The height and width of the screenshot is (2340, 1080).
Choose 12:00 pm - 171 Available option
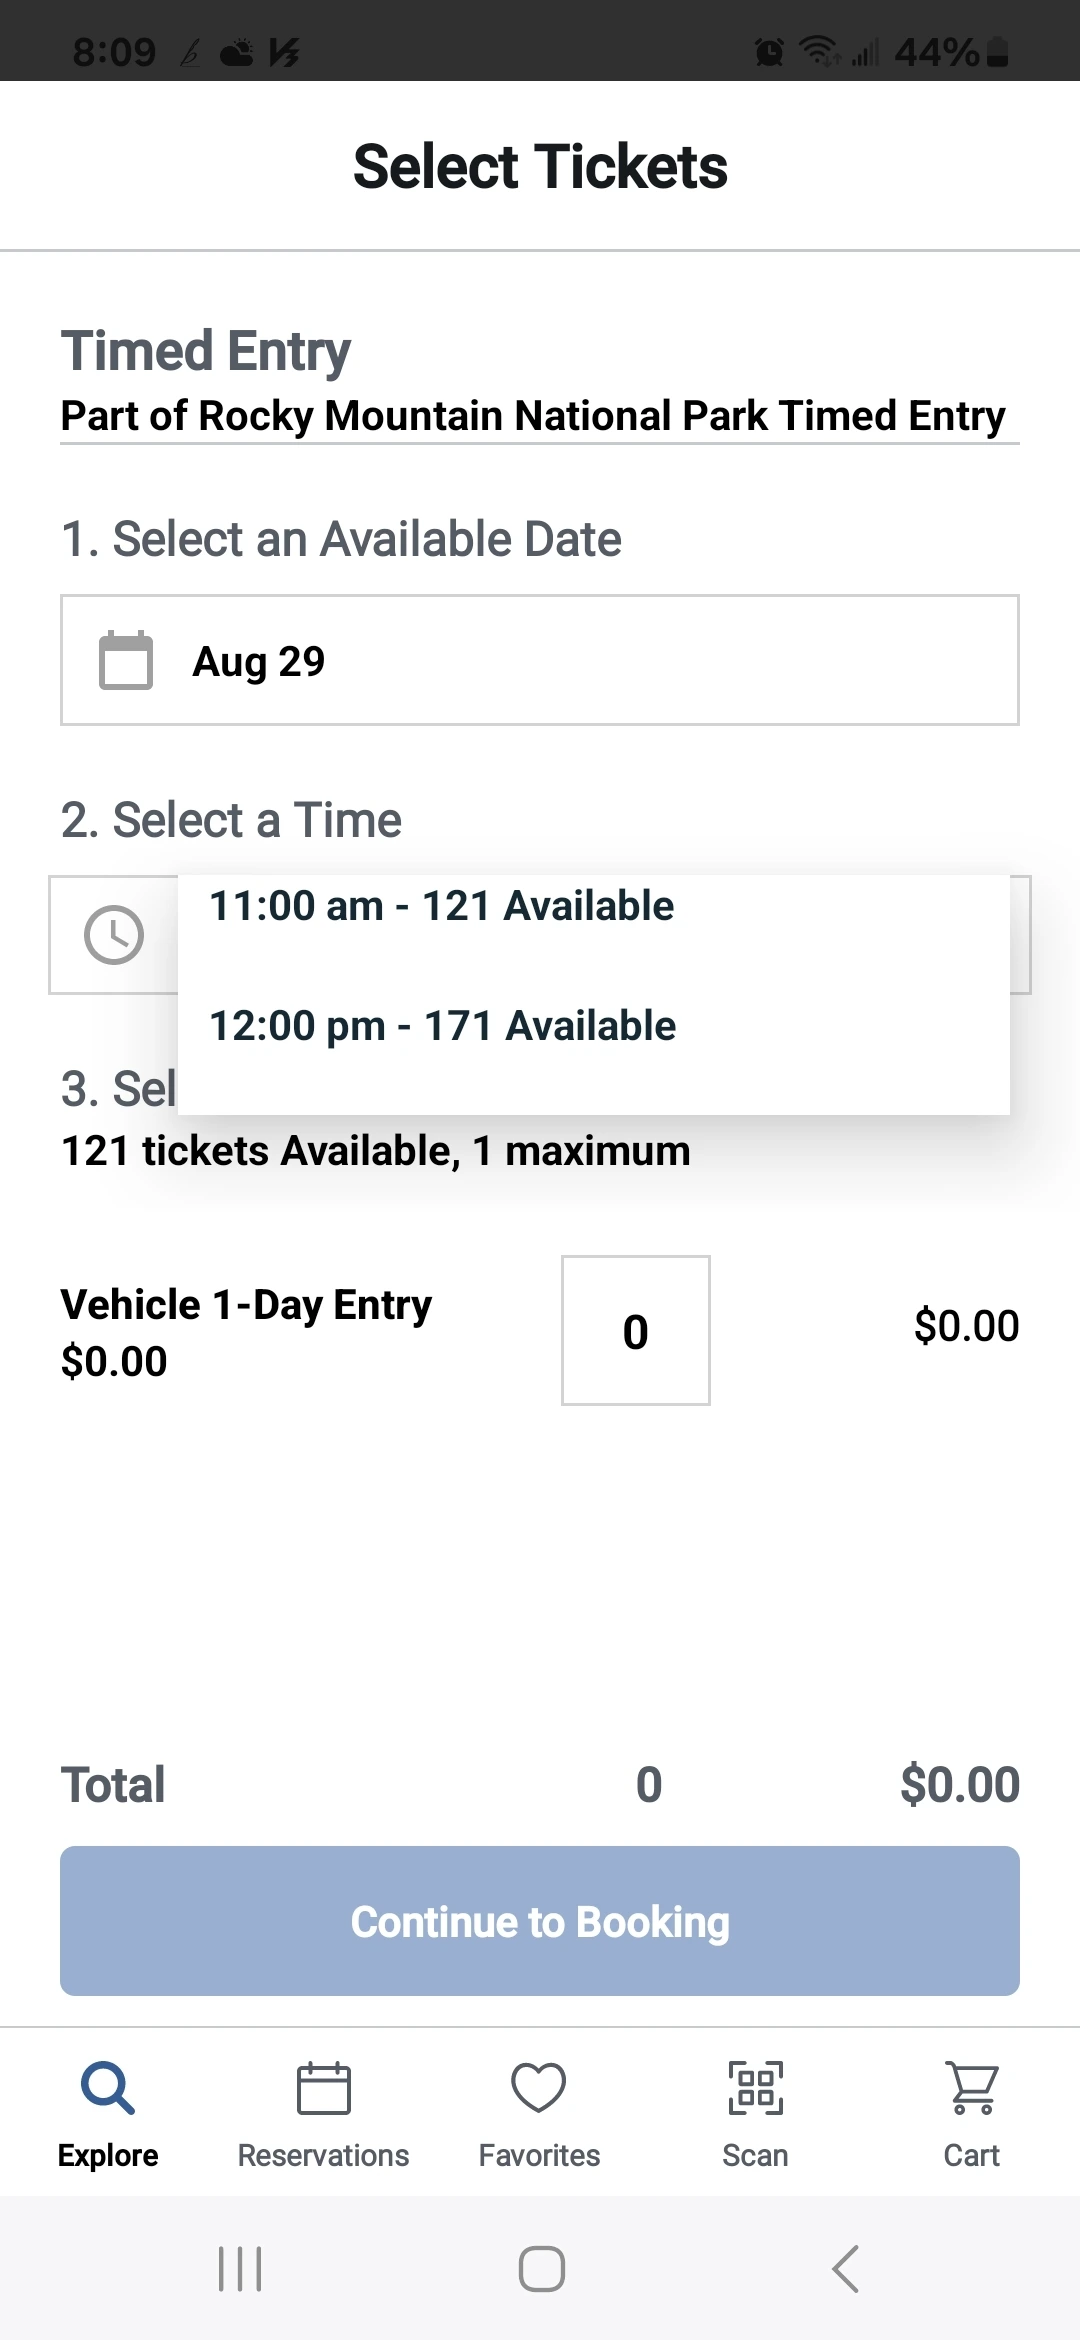point(442,1026)
